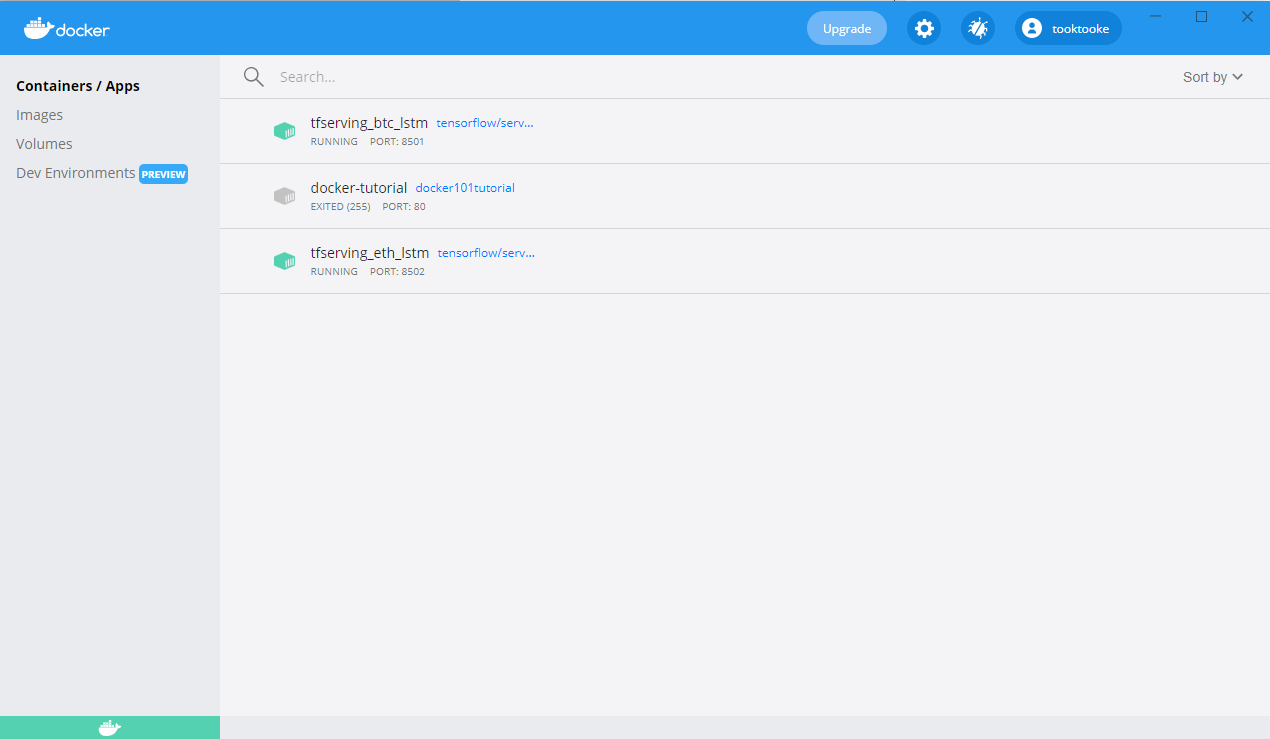
Task: Open Dev Environments in the sidebar
Action: coord(76,173)
